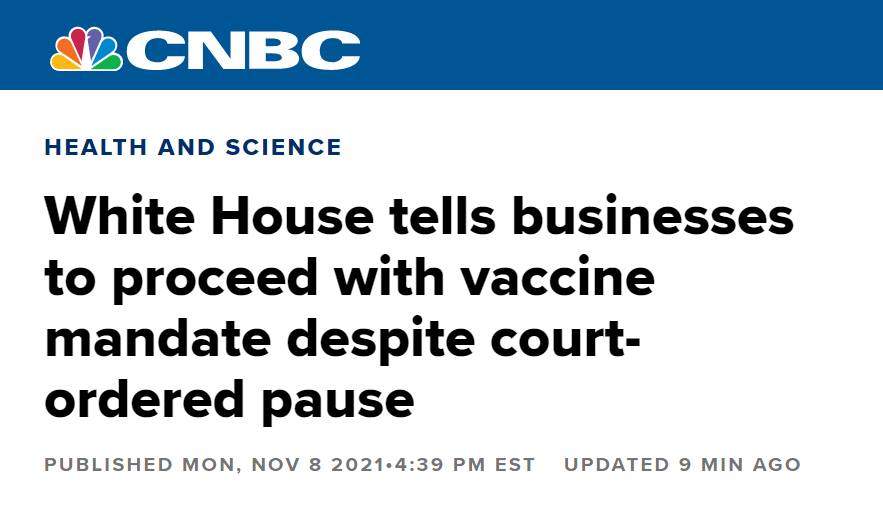Image resolution: width=883 pixels, height=515 pixels.
Task: Click the headline line "White House tells businesses"
Action: (419, 216)
